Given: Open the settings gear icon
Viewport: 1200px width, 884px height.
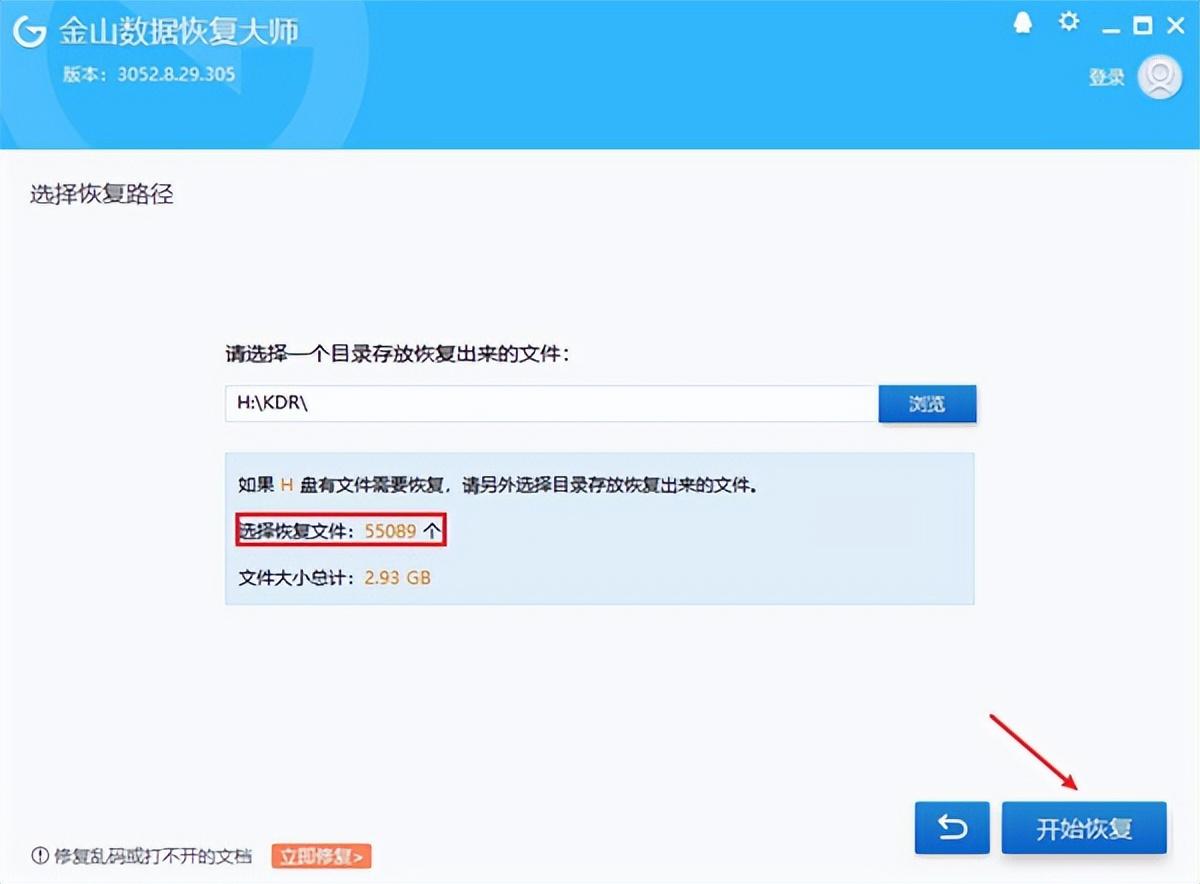Looking at the screenshot, I should point(1070,22).
